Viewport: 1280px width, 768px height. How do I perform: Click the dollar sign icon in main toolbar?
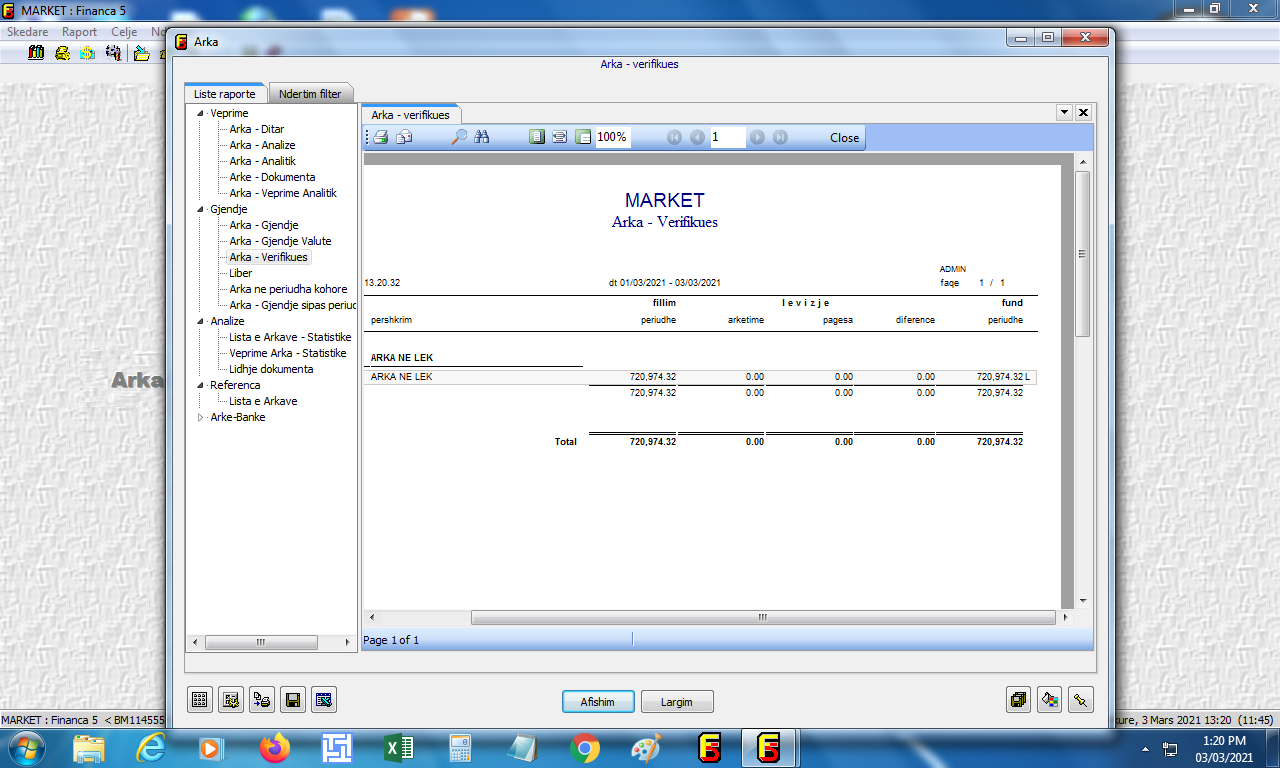pos(89,53)
